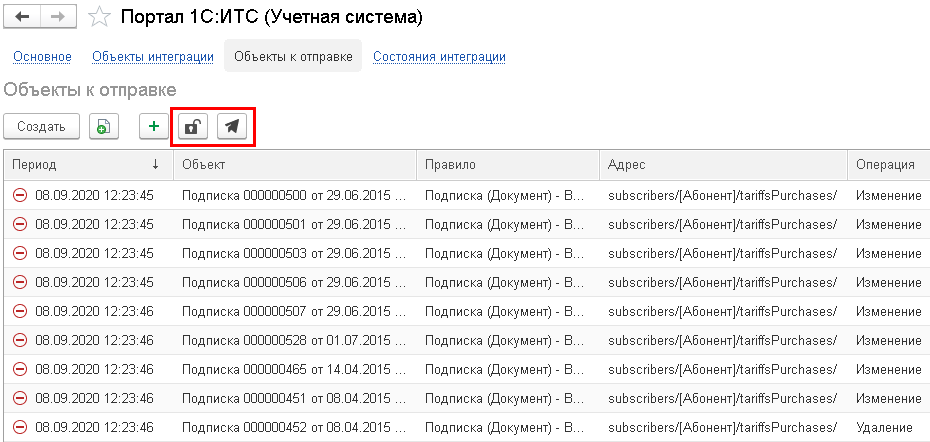Click the paper plane send icon
930x442 pixels.
click(232, 126)
